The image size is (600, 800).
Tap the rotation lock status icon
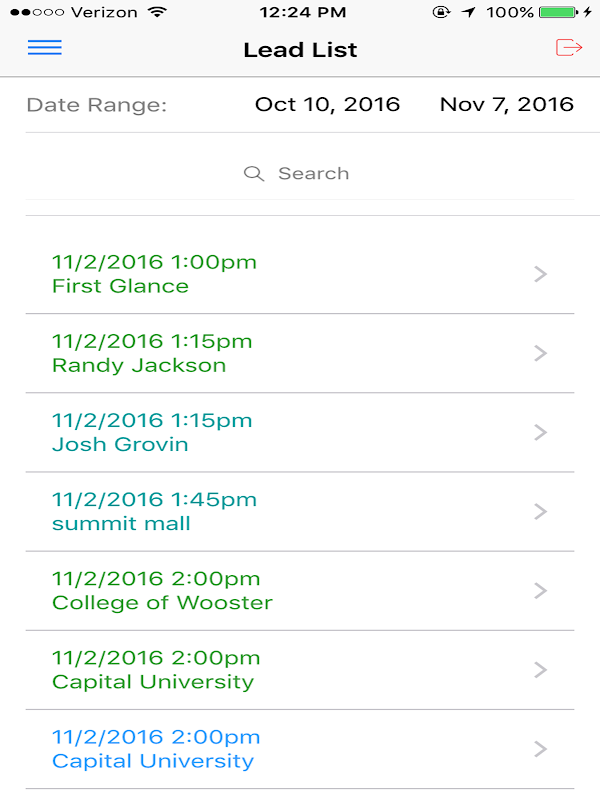[441, 13]
